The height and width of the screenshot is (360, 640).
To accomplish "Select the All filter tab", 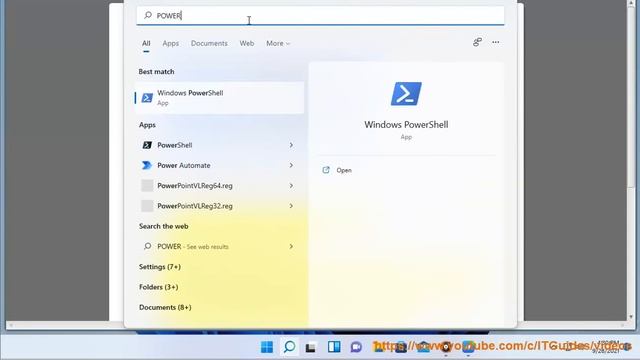I will (146, 43).
